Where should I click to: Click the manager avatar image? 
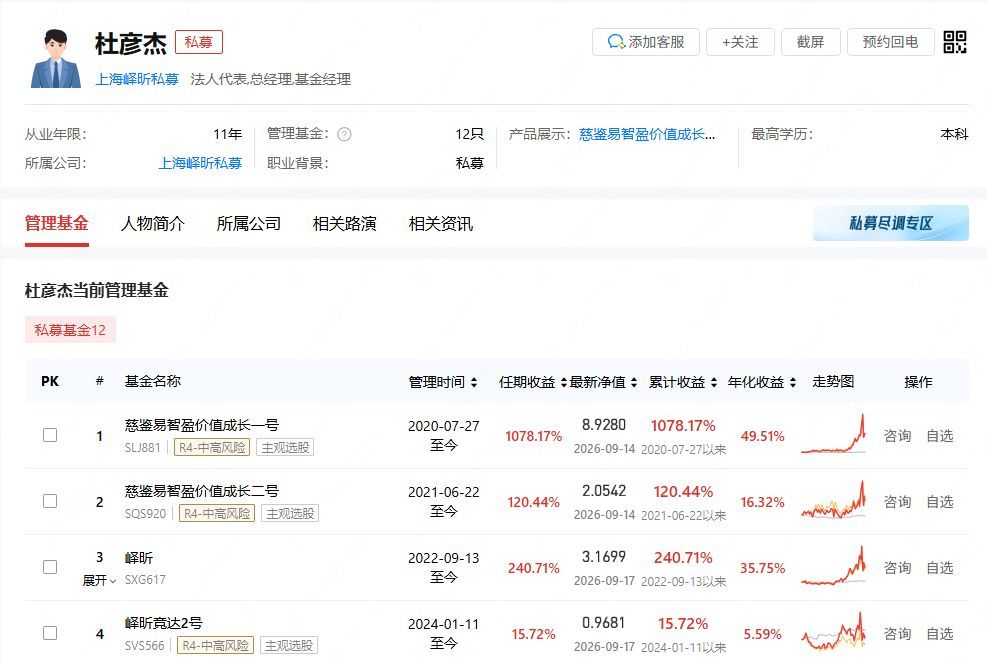pos(56,59)
